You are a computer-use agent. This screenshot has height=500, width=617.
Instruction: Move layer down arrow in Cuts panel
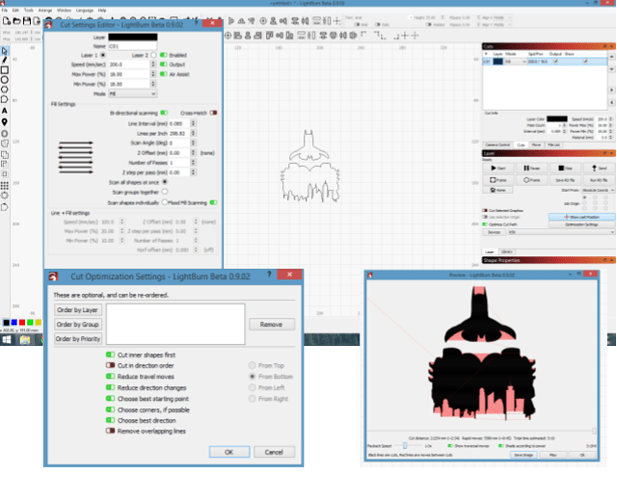(x=611, y=69)
